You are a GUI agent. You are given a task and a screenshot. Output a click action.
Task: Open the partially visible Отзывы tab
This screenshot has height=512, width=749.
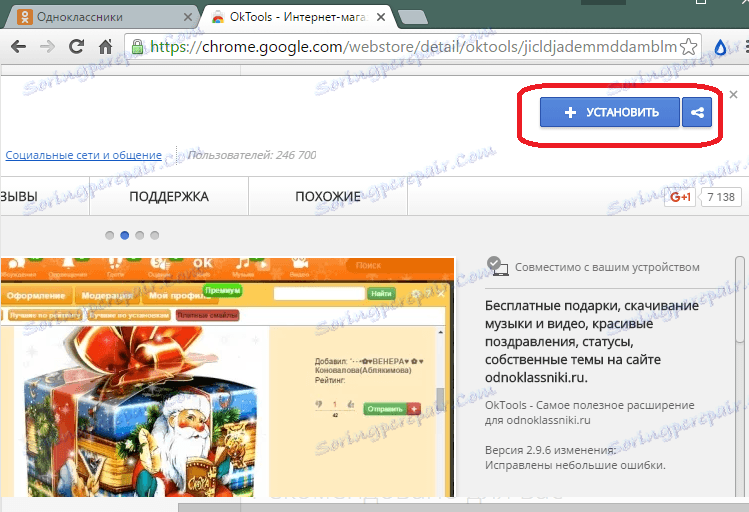click(44, 196)
